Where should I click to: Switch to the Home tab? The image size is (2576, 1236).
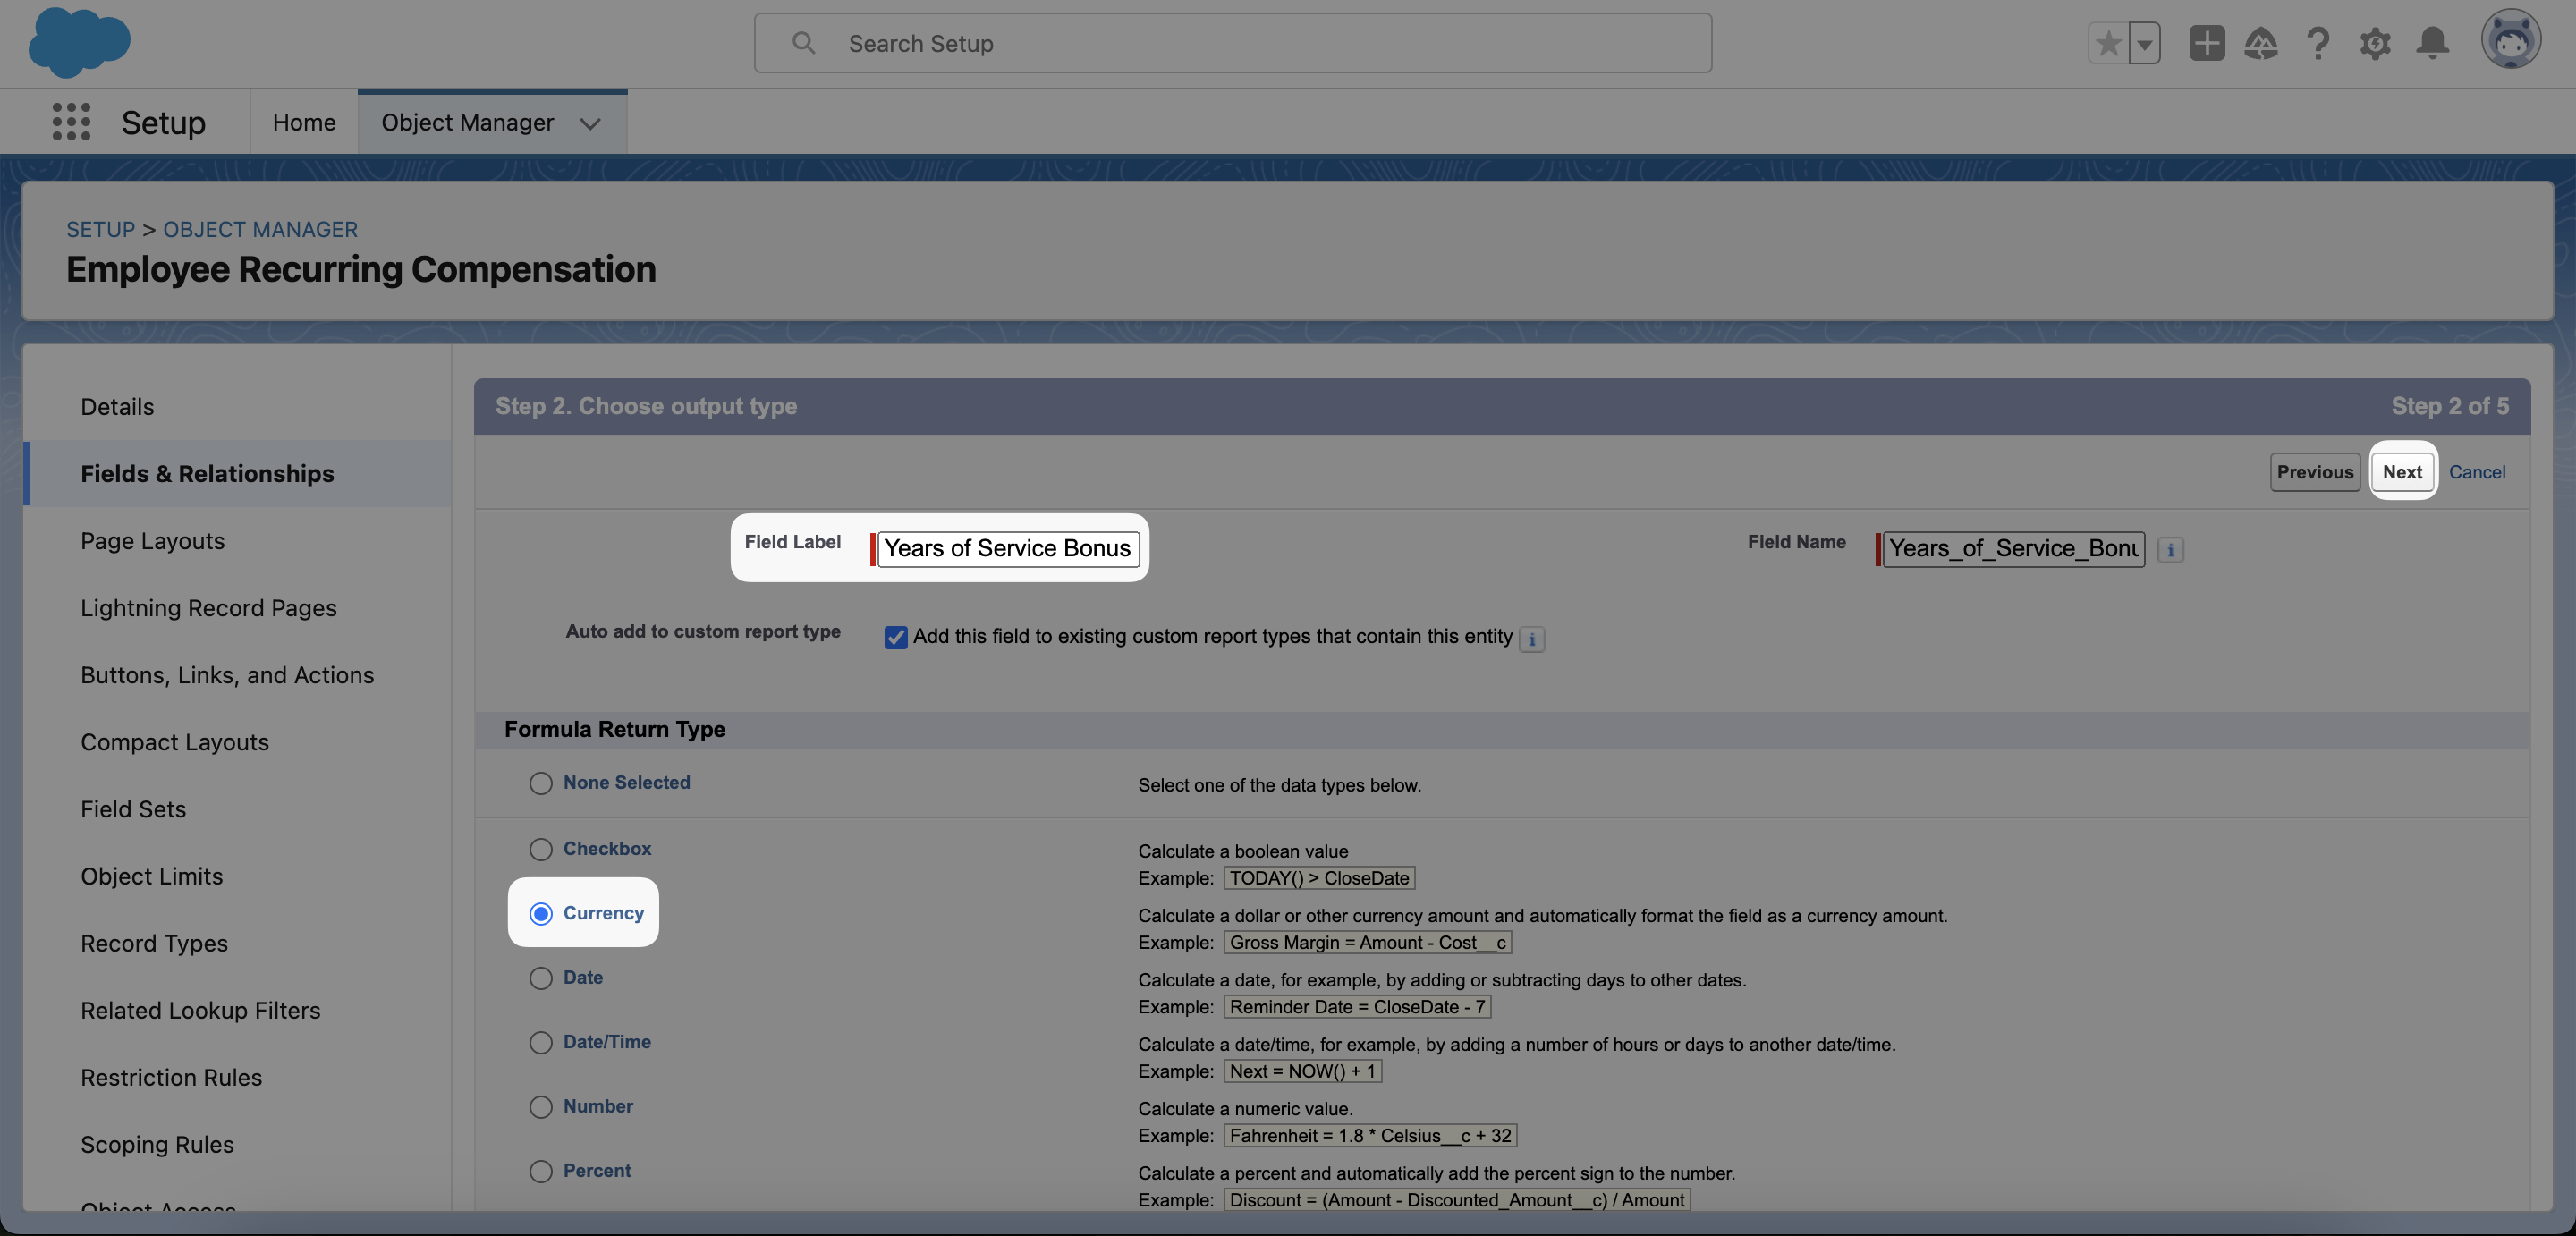coord(304,122)
